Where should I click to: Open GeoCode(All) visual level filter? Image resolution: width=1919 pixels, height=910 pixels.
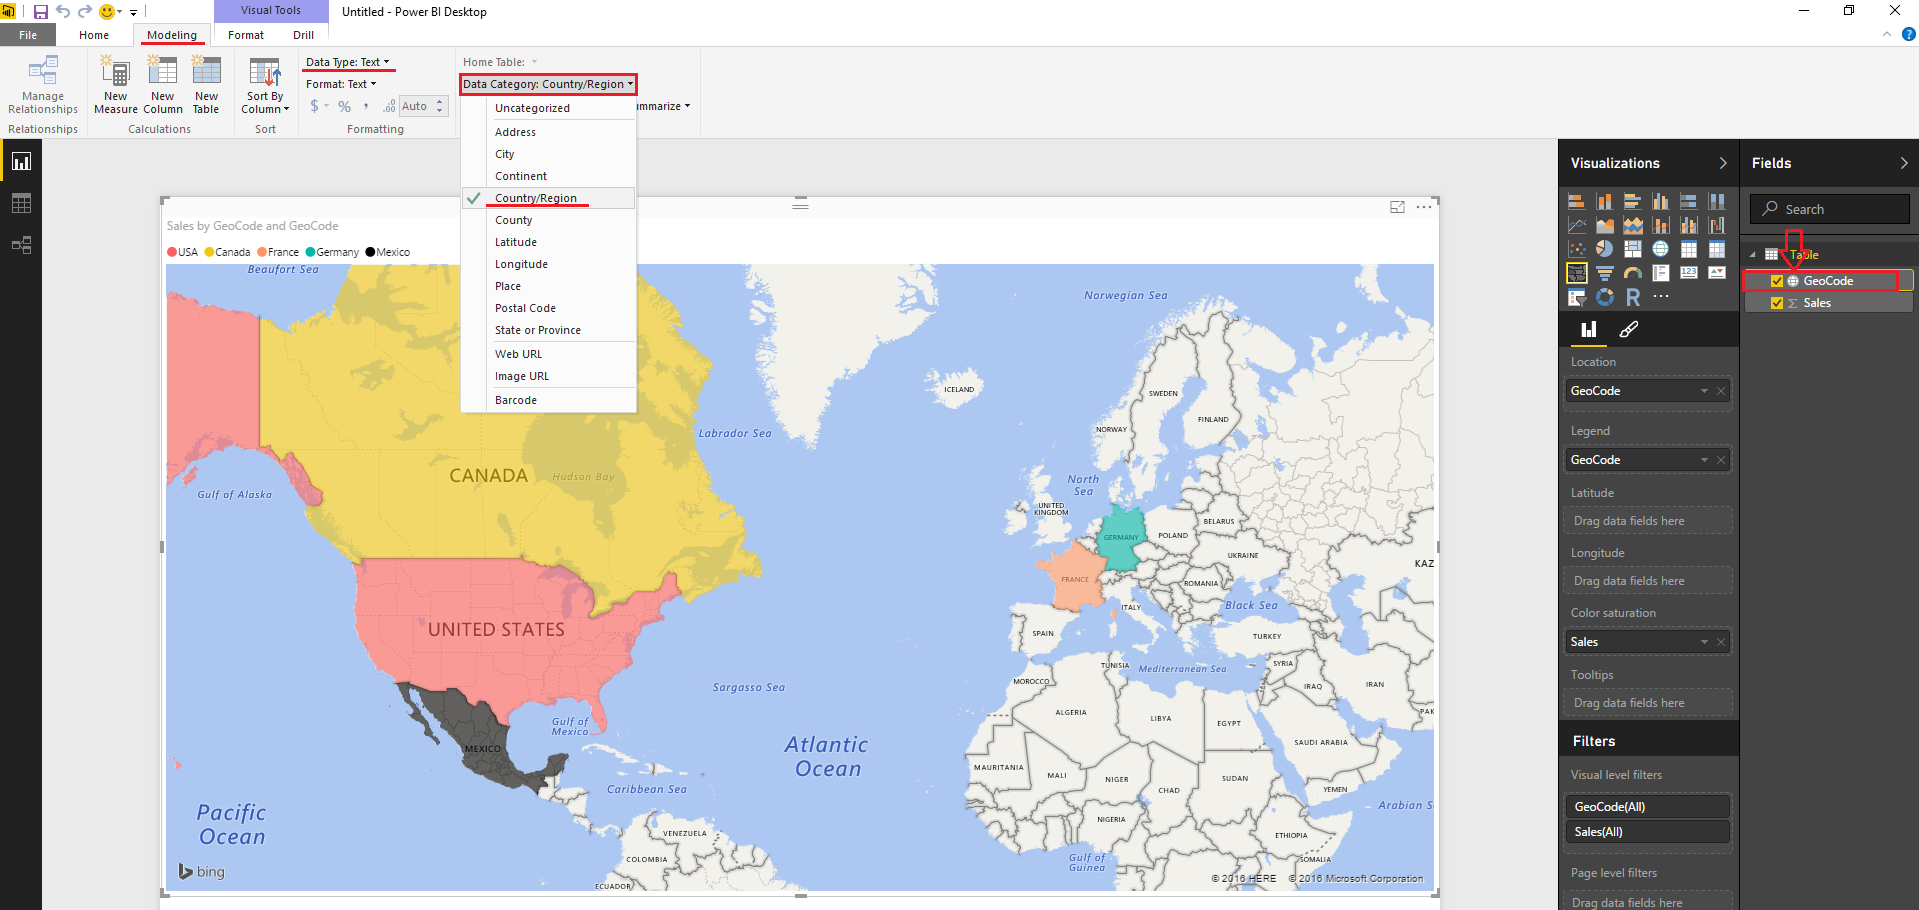1647,807
